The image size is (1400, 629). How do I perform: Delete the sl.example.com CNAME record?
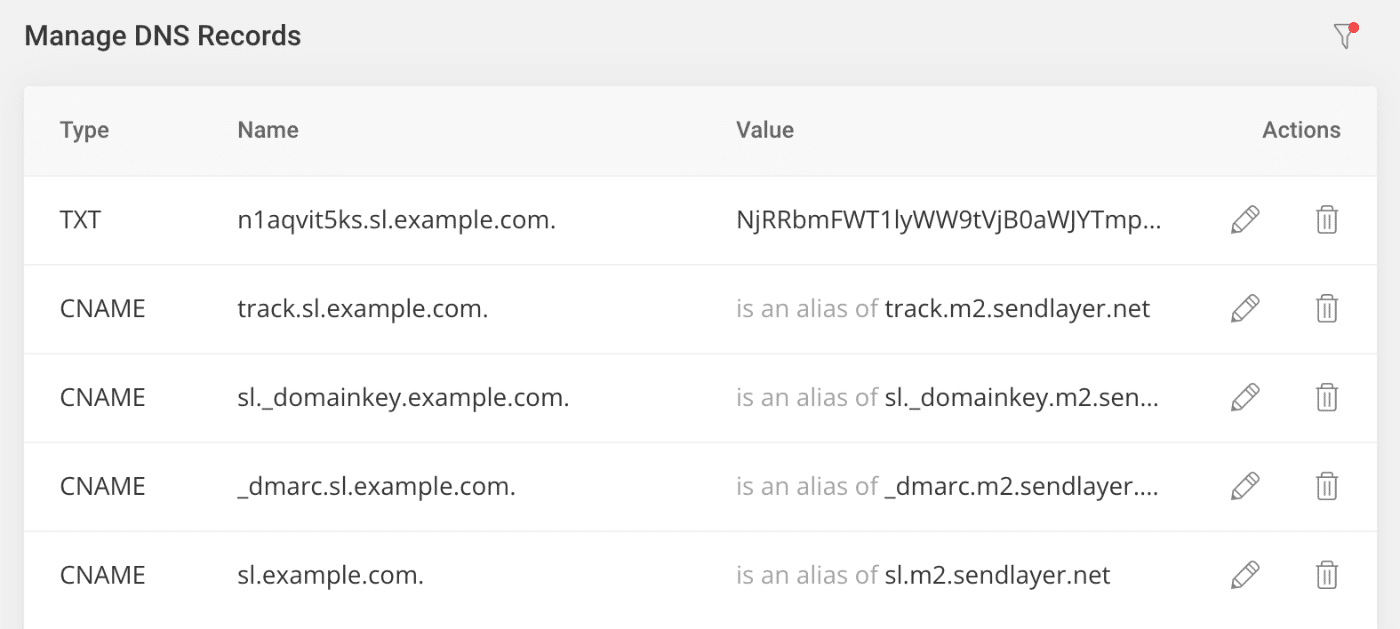(1327, 575)
